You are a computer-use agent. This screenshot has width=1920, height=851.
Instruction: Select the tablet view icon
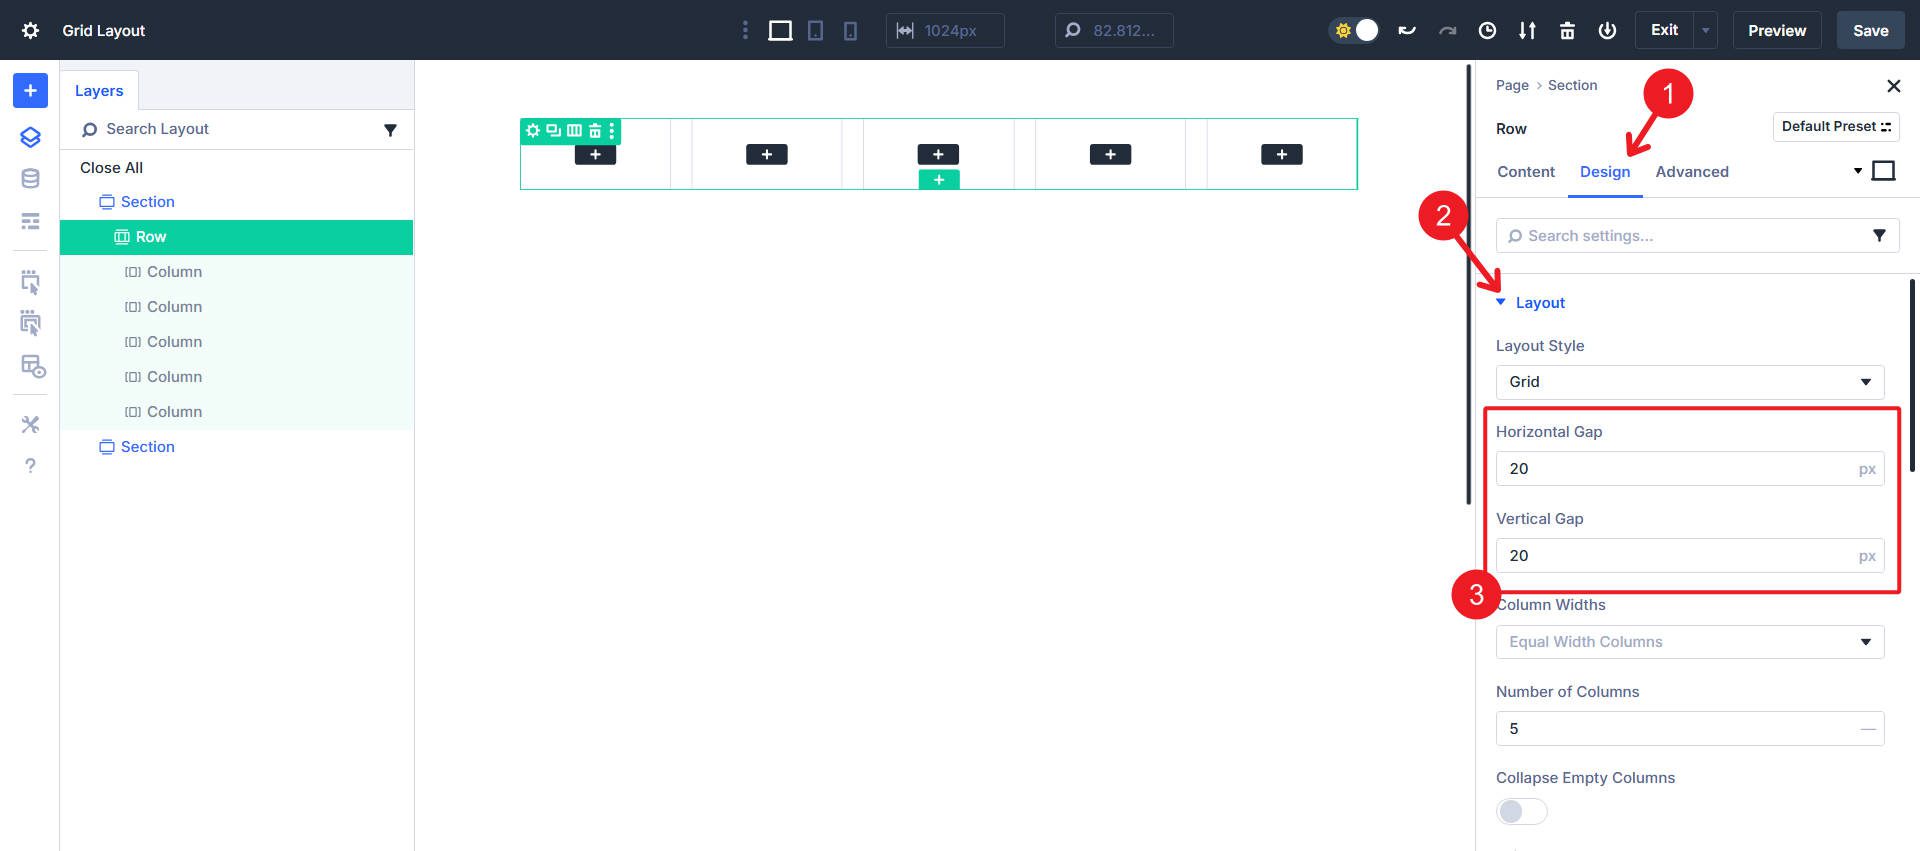coord(815,31)
